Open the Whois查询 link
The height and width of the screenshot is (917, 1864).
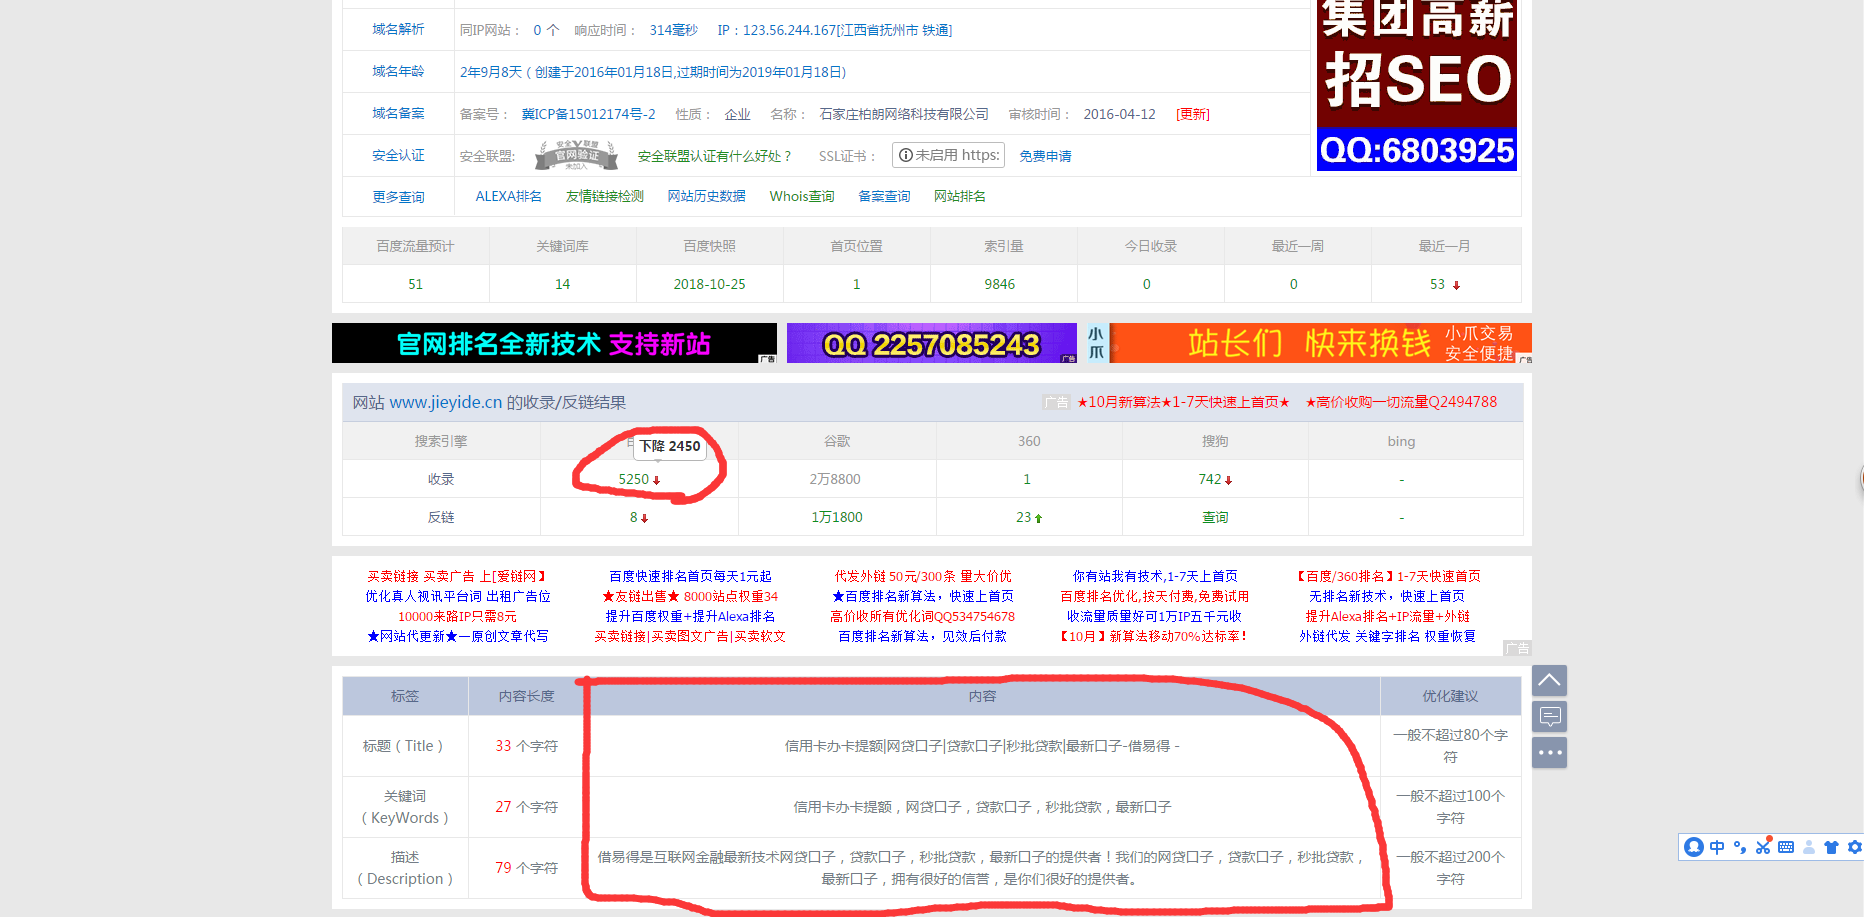(801, 196)
